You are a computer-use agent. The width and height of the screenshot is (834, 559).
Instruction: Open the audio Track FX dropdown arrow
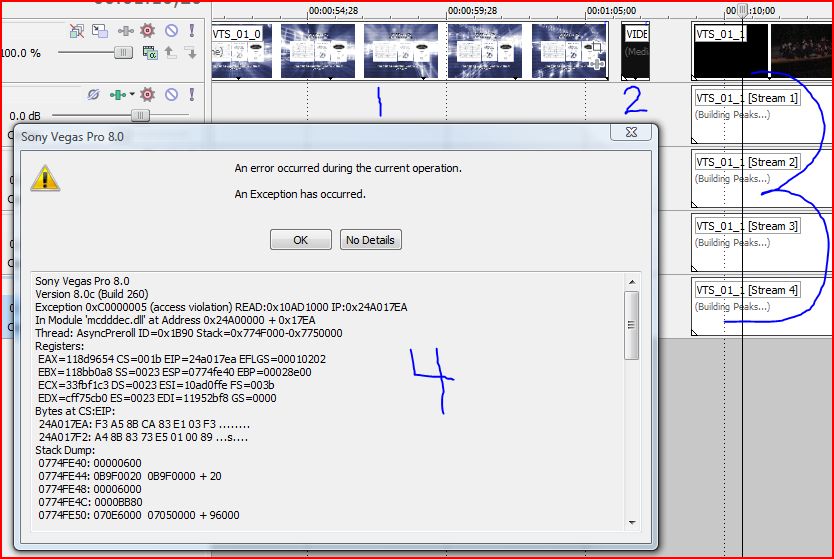pos(130,95)
